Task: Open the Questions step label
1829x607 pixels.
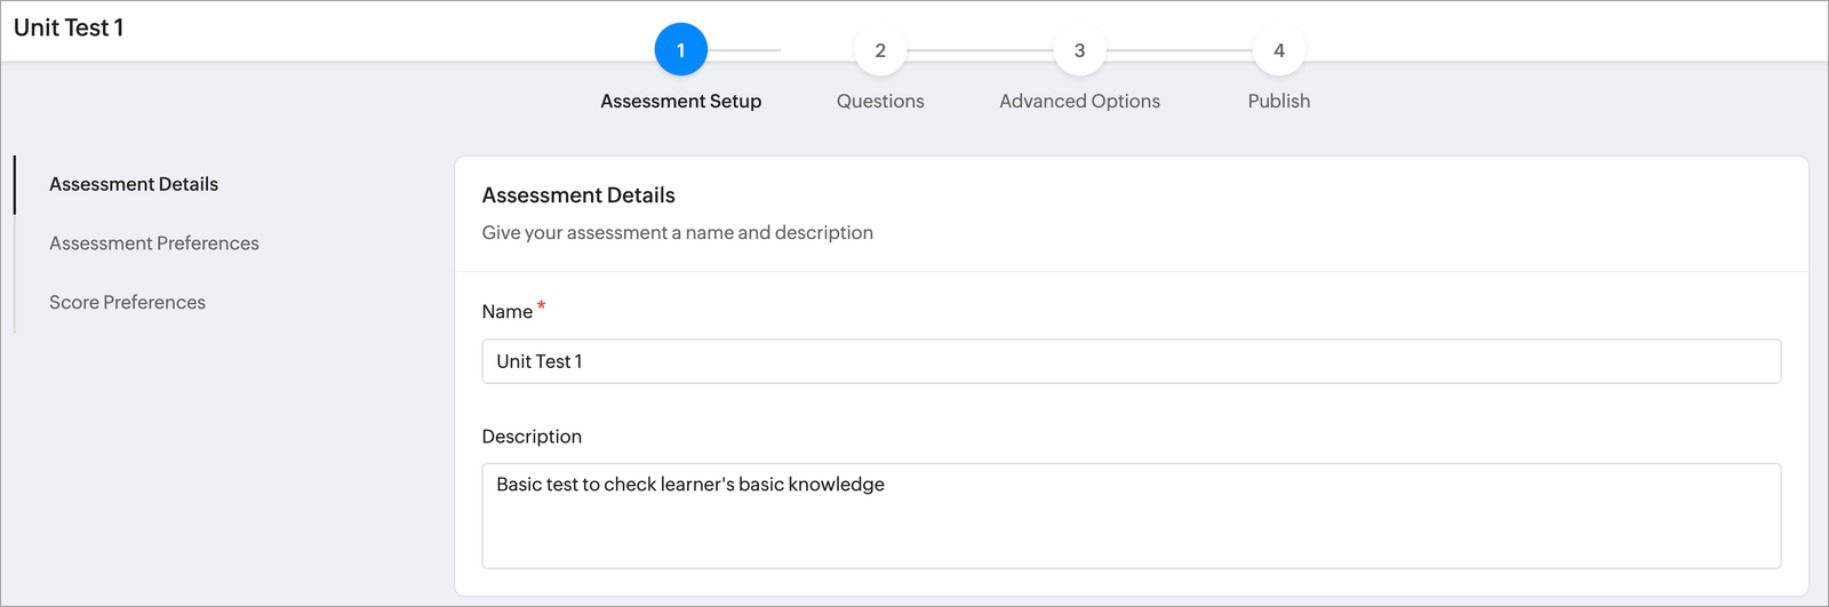Action: (880, 101)
